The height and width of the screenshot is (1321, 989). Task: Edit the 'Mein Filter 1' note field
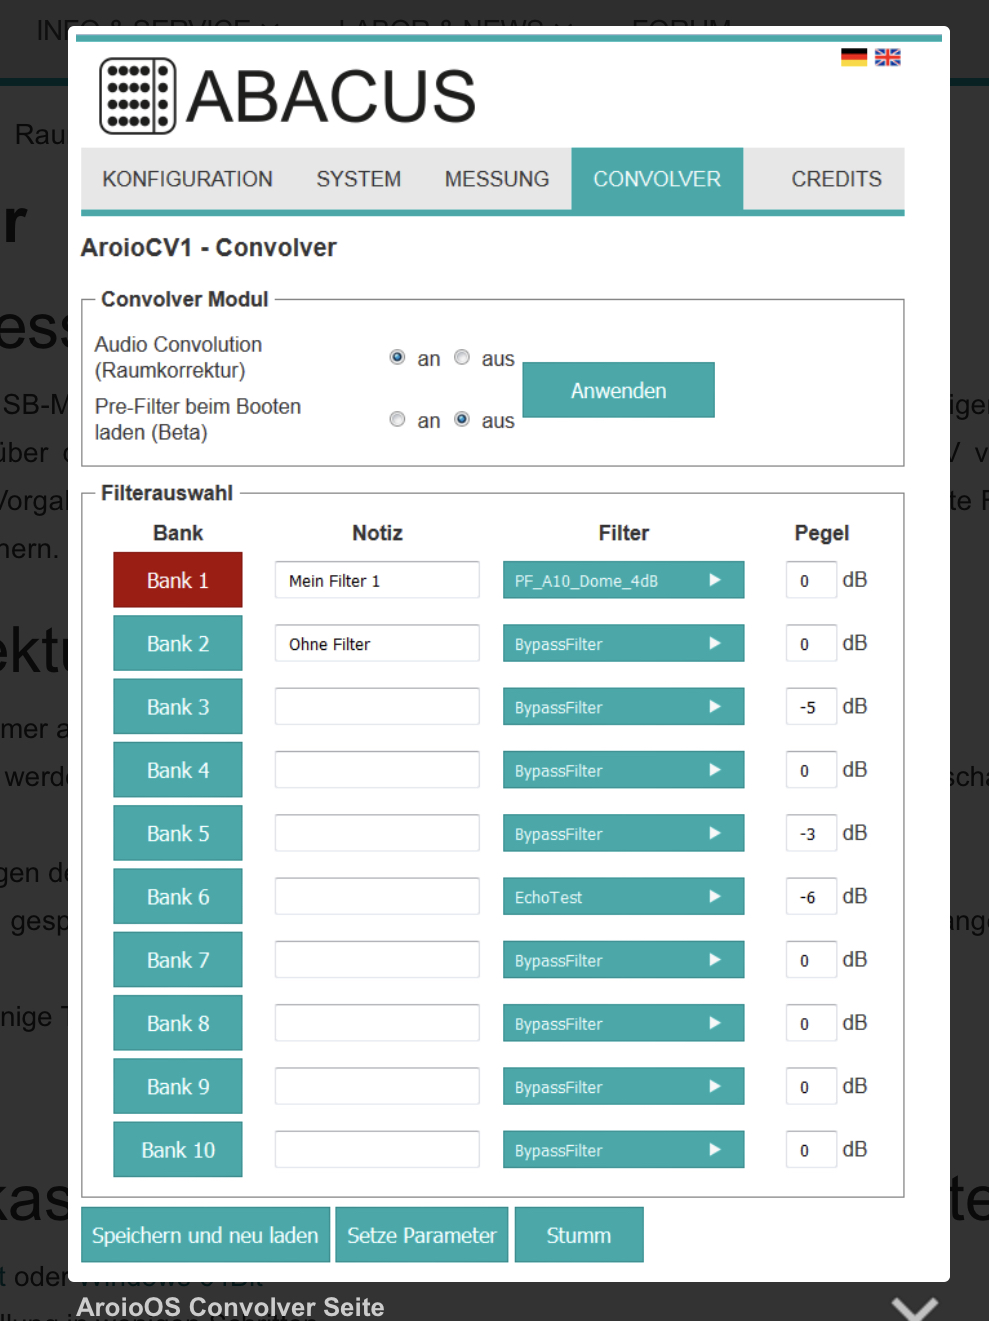[x=377, y=580]
